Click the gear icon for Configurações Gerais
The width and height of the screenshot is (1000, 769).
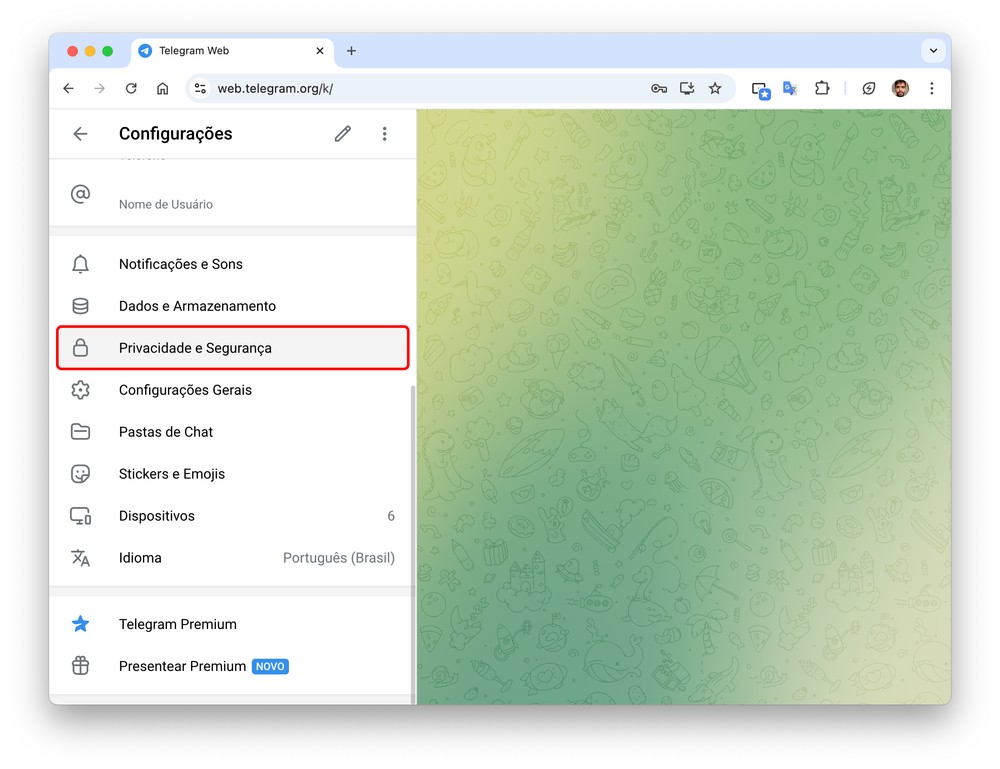81,390
